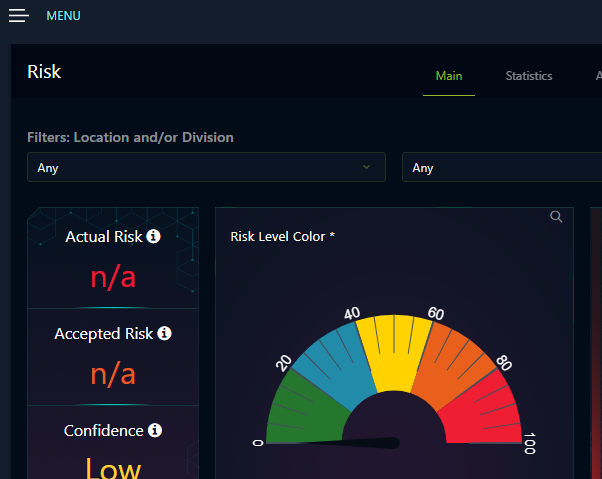
Task: Click the info icon beside Actual Risk
Action: [x=153, y=237]
